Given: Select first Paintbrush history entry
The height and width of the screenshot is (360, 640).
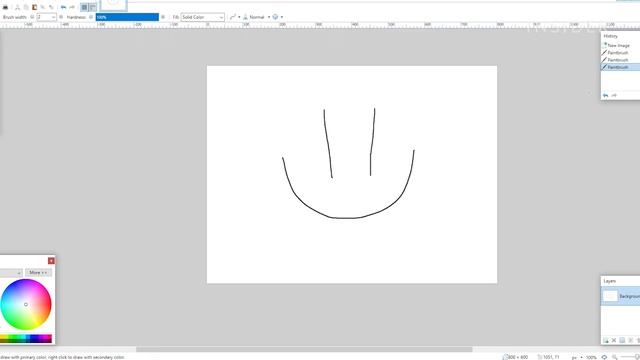Looking at the screenshot, I should click(620, 53).
